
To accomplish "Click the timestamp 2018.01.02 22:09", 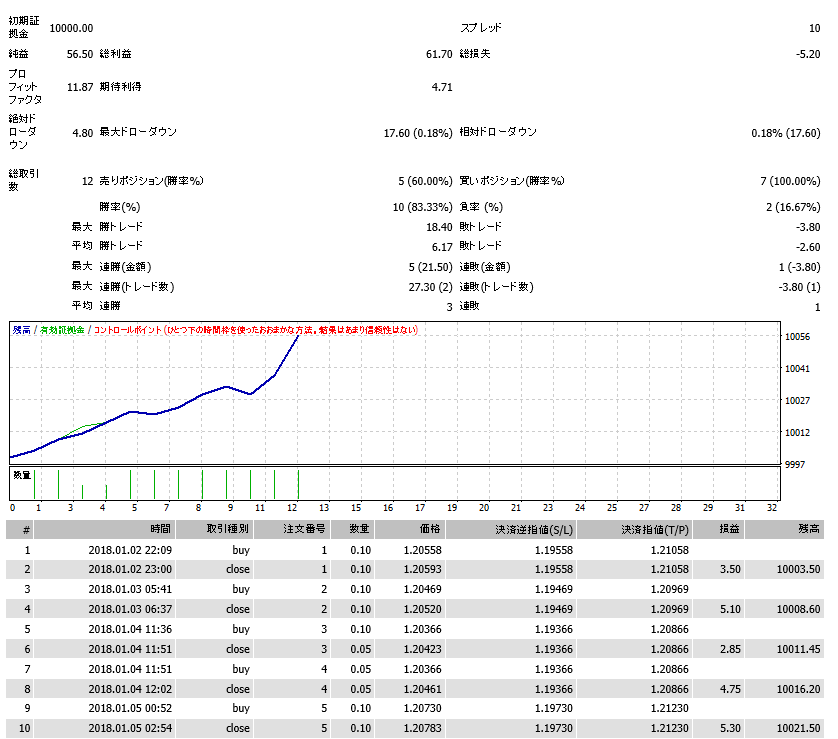I will [130, 550].
